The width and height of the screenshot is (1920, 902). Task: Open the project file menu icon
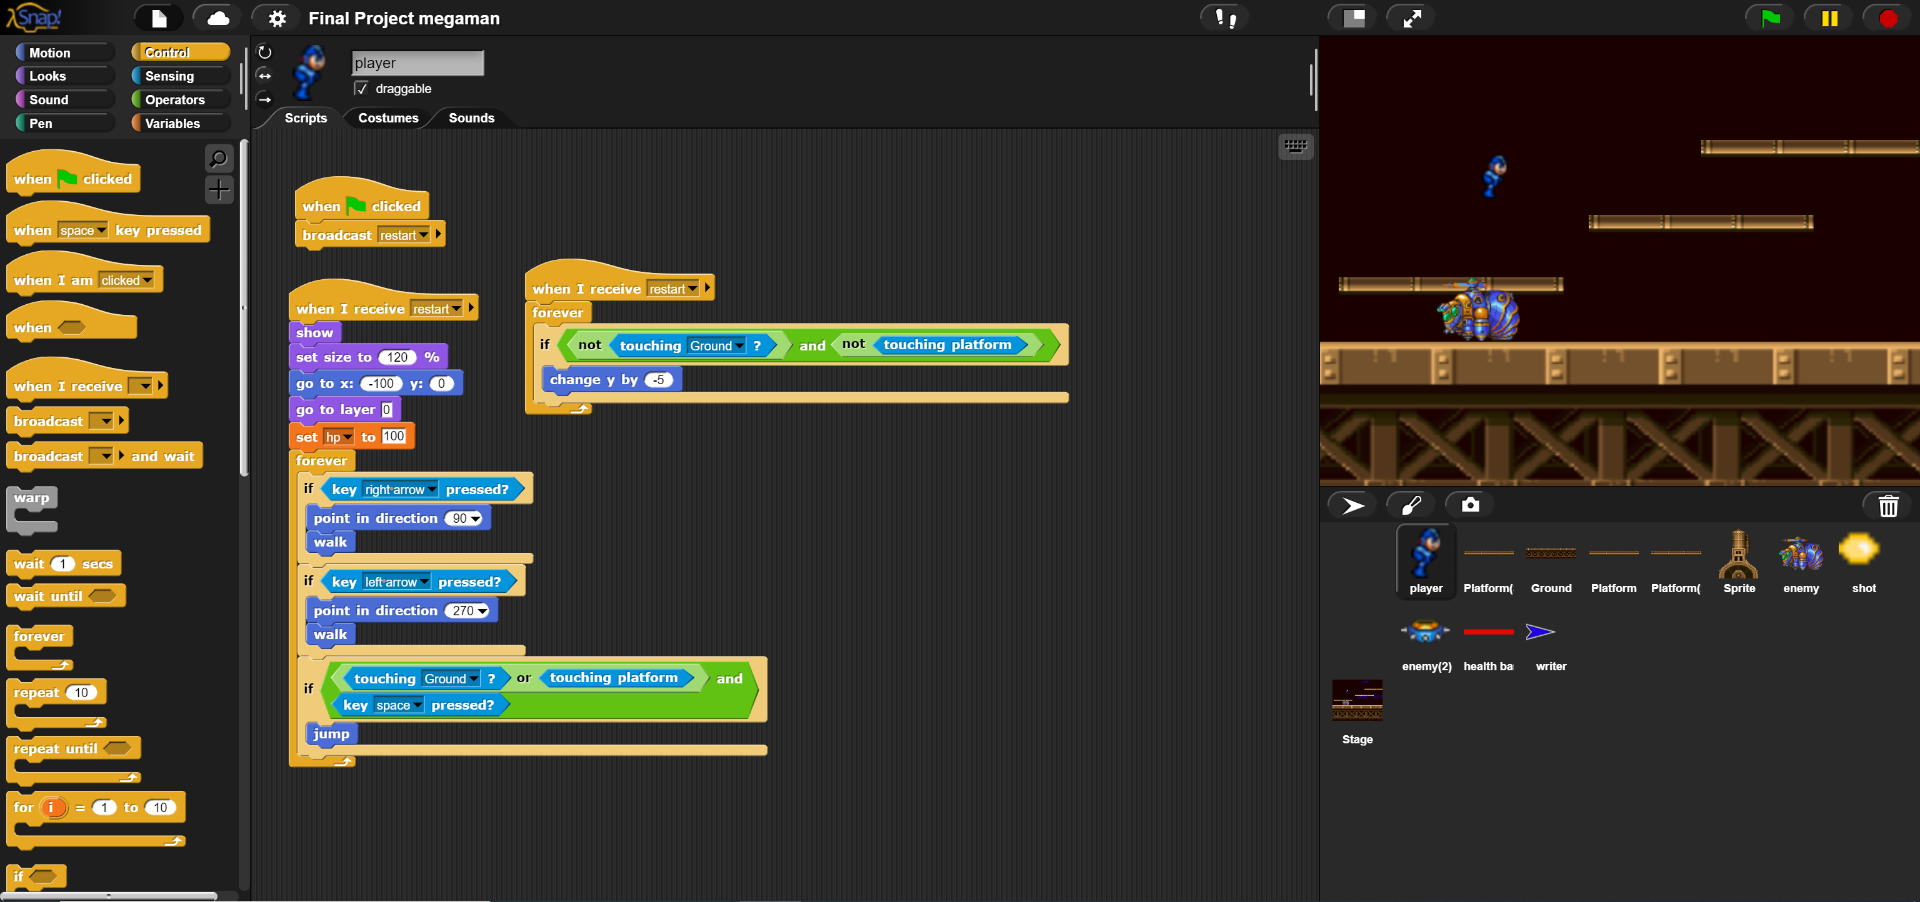[x=159, y=18]
